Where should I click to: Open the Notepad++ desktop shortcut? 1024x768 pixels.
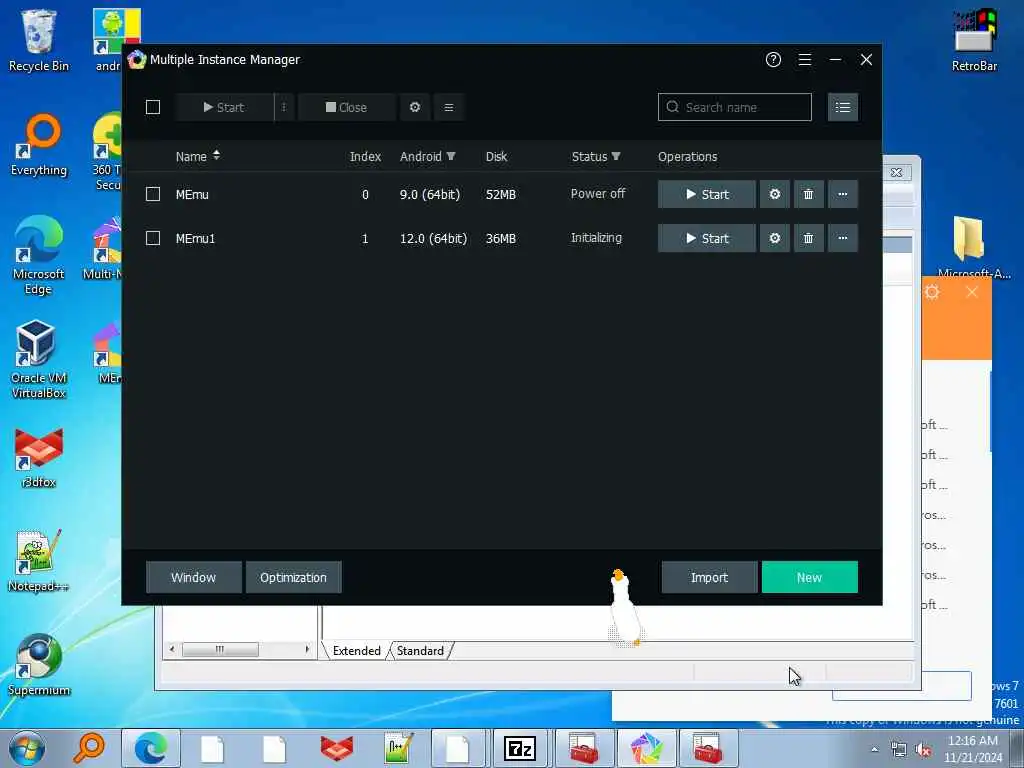[39, 560]
